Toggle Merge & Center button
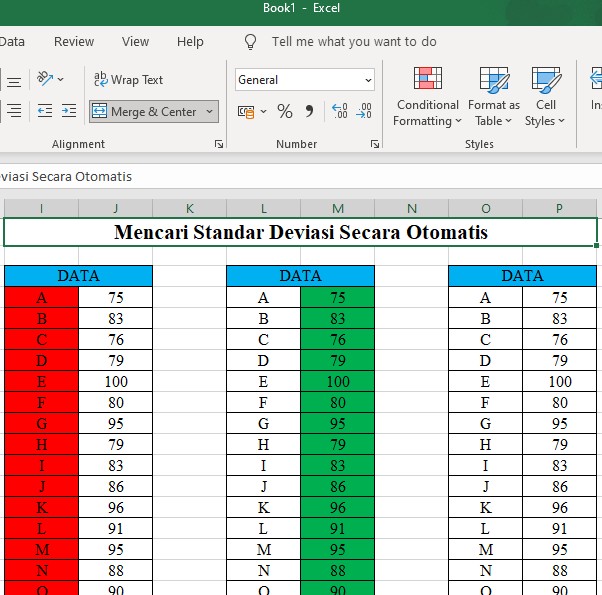Viewport: 602px width, 595px height. (x=145, y=112)
